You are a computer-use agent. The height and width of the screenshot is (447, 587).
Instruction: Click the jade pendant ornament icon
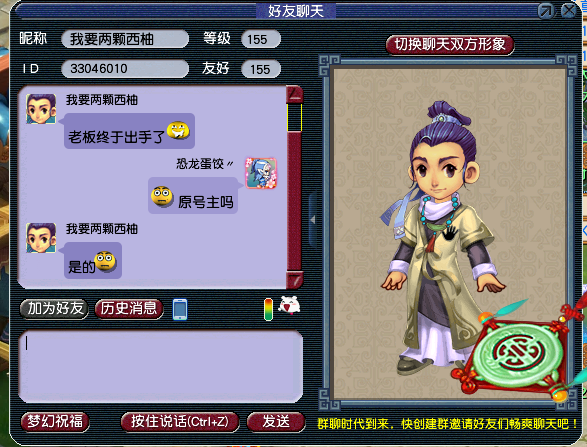pos(517,355)
